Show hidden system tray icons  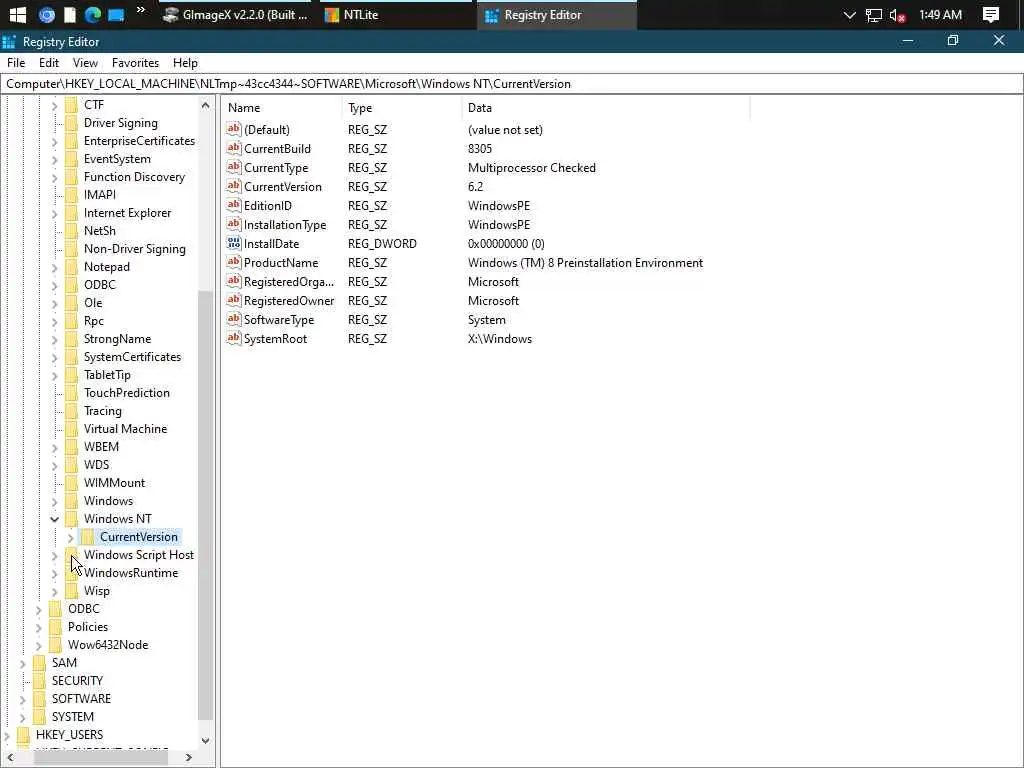click(x=849, y=15)
